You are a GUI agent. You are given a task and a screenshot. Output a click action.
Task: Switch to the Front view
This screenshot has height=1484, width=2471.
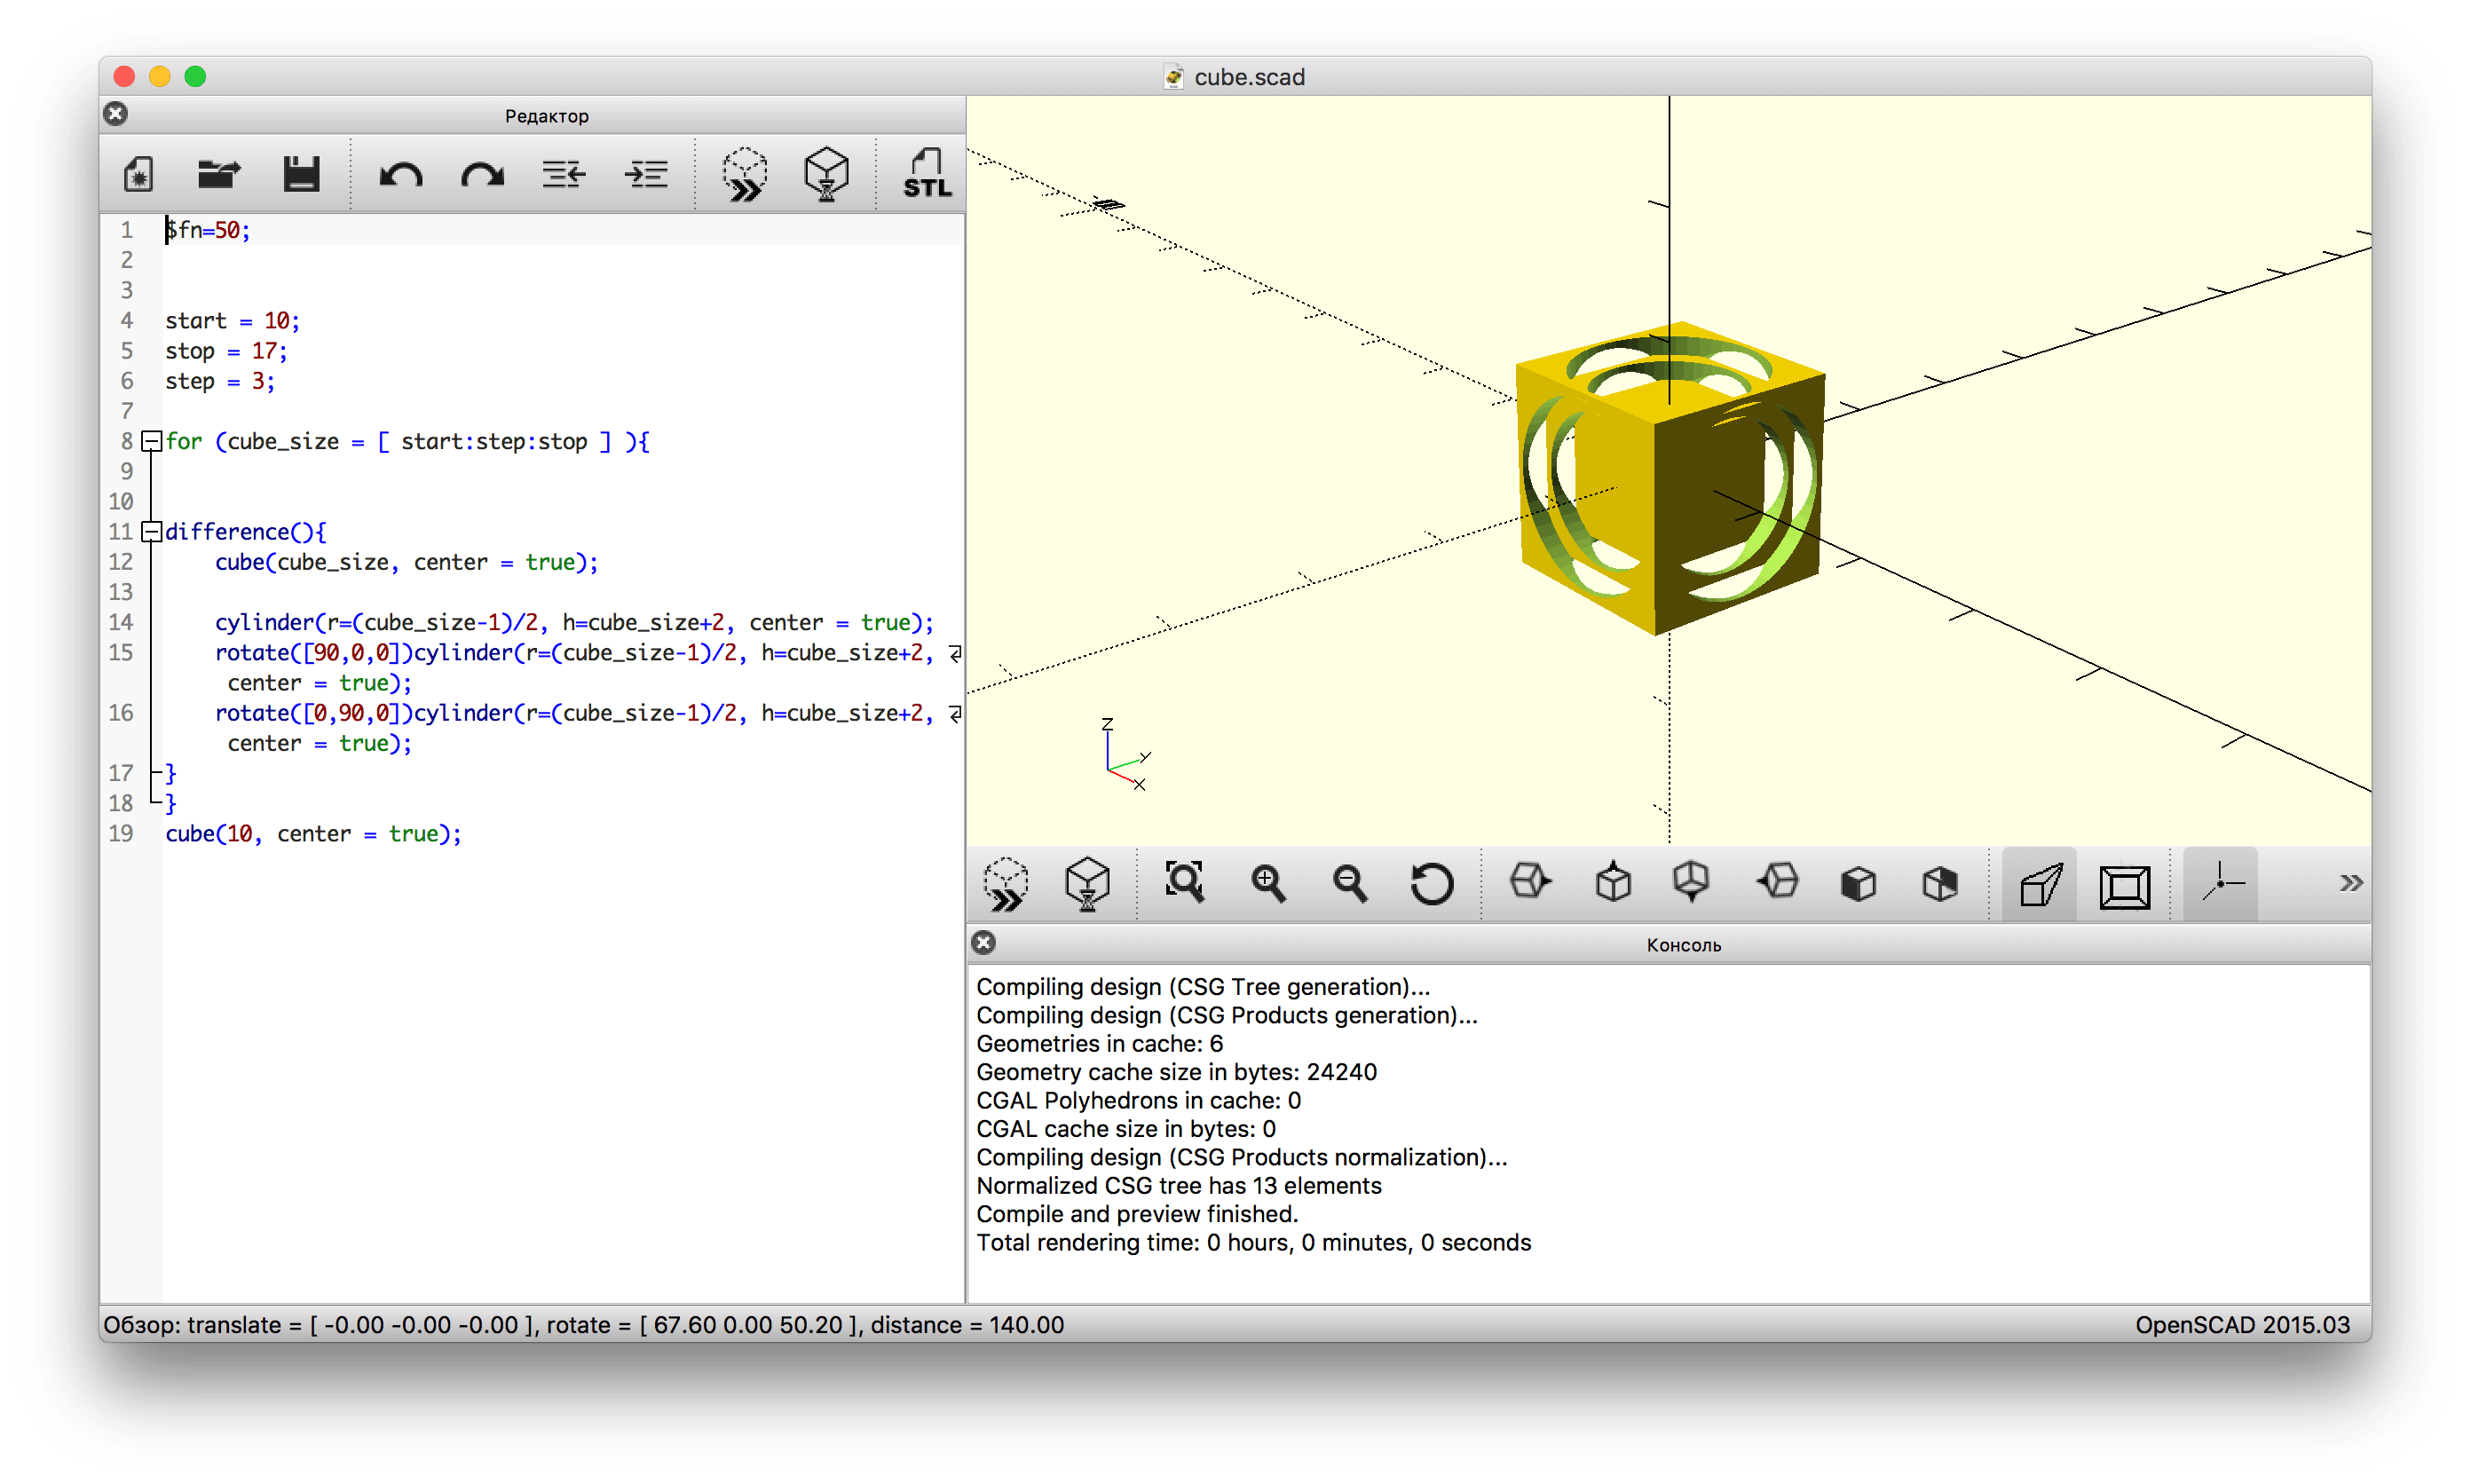click(1858, 884)
